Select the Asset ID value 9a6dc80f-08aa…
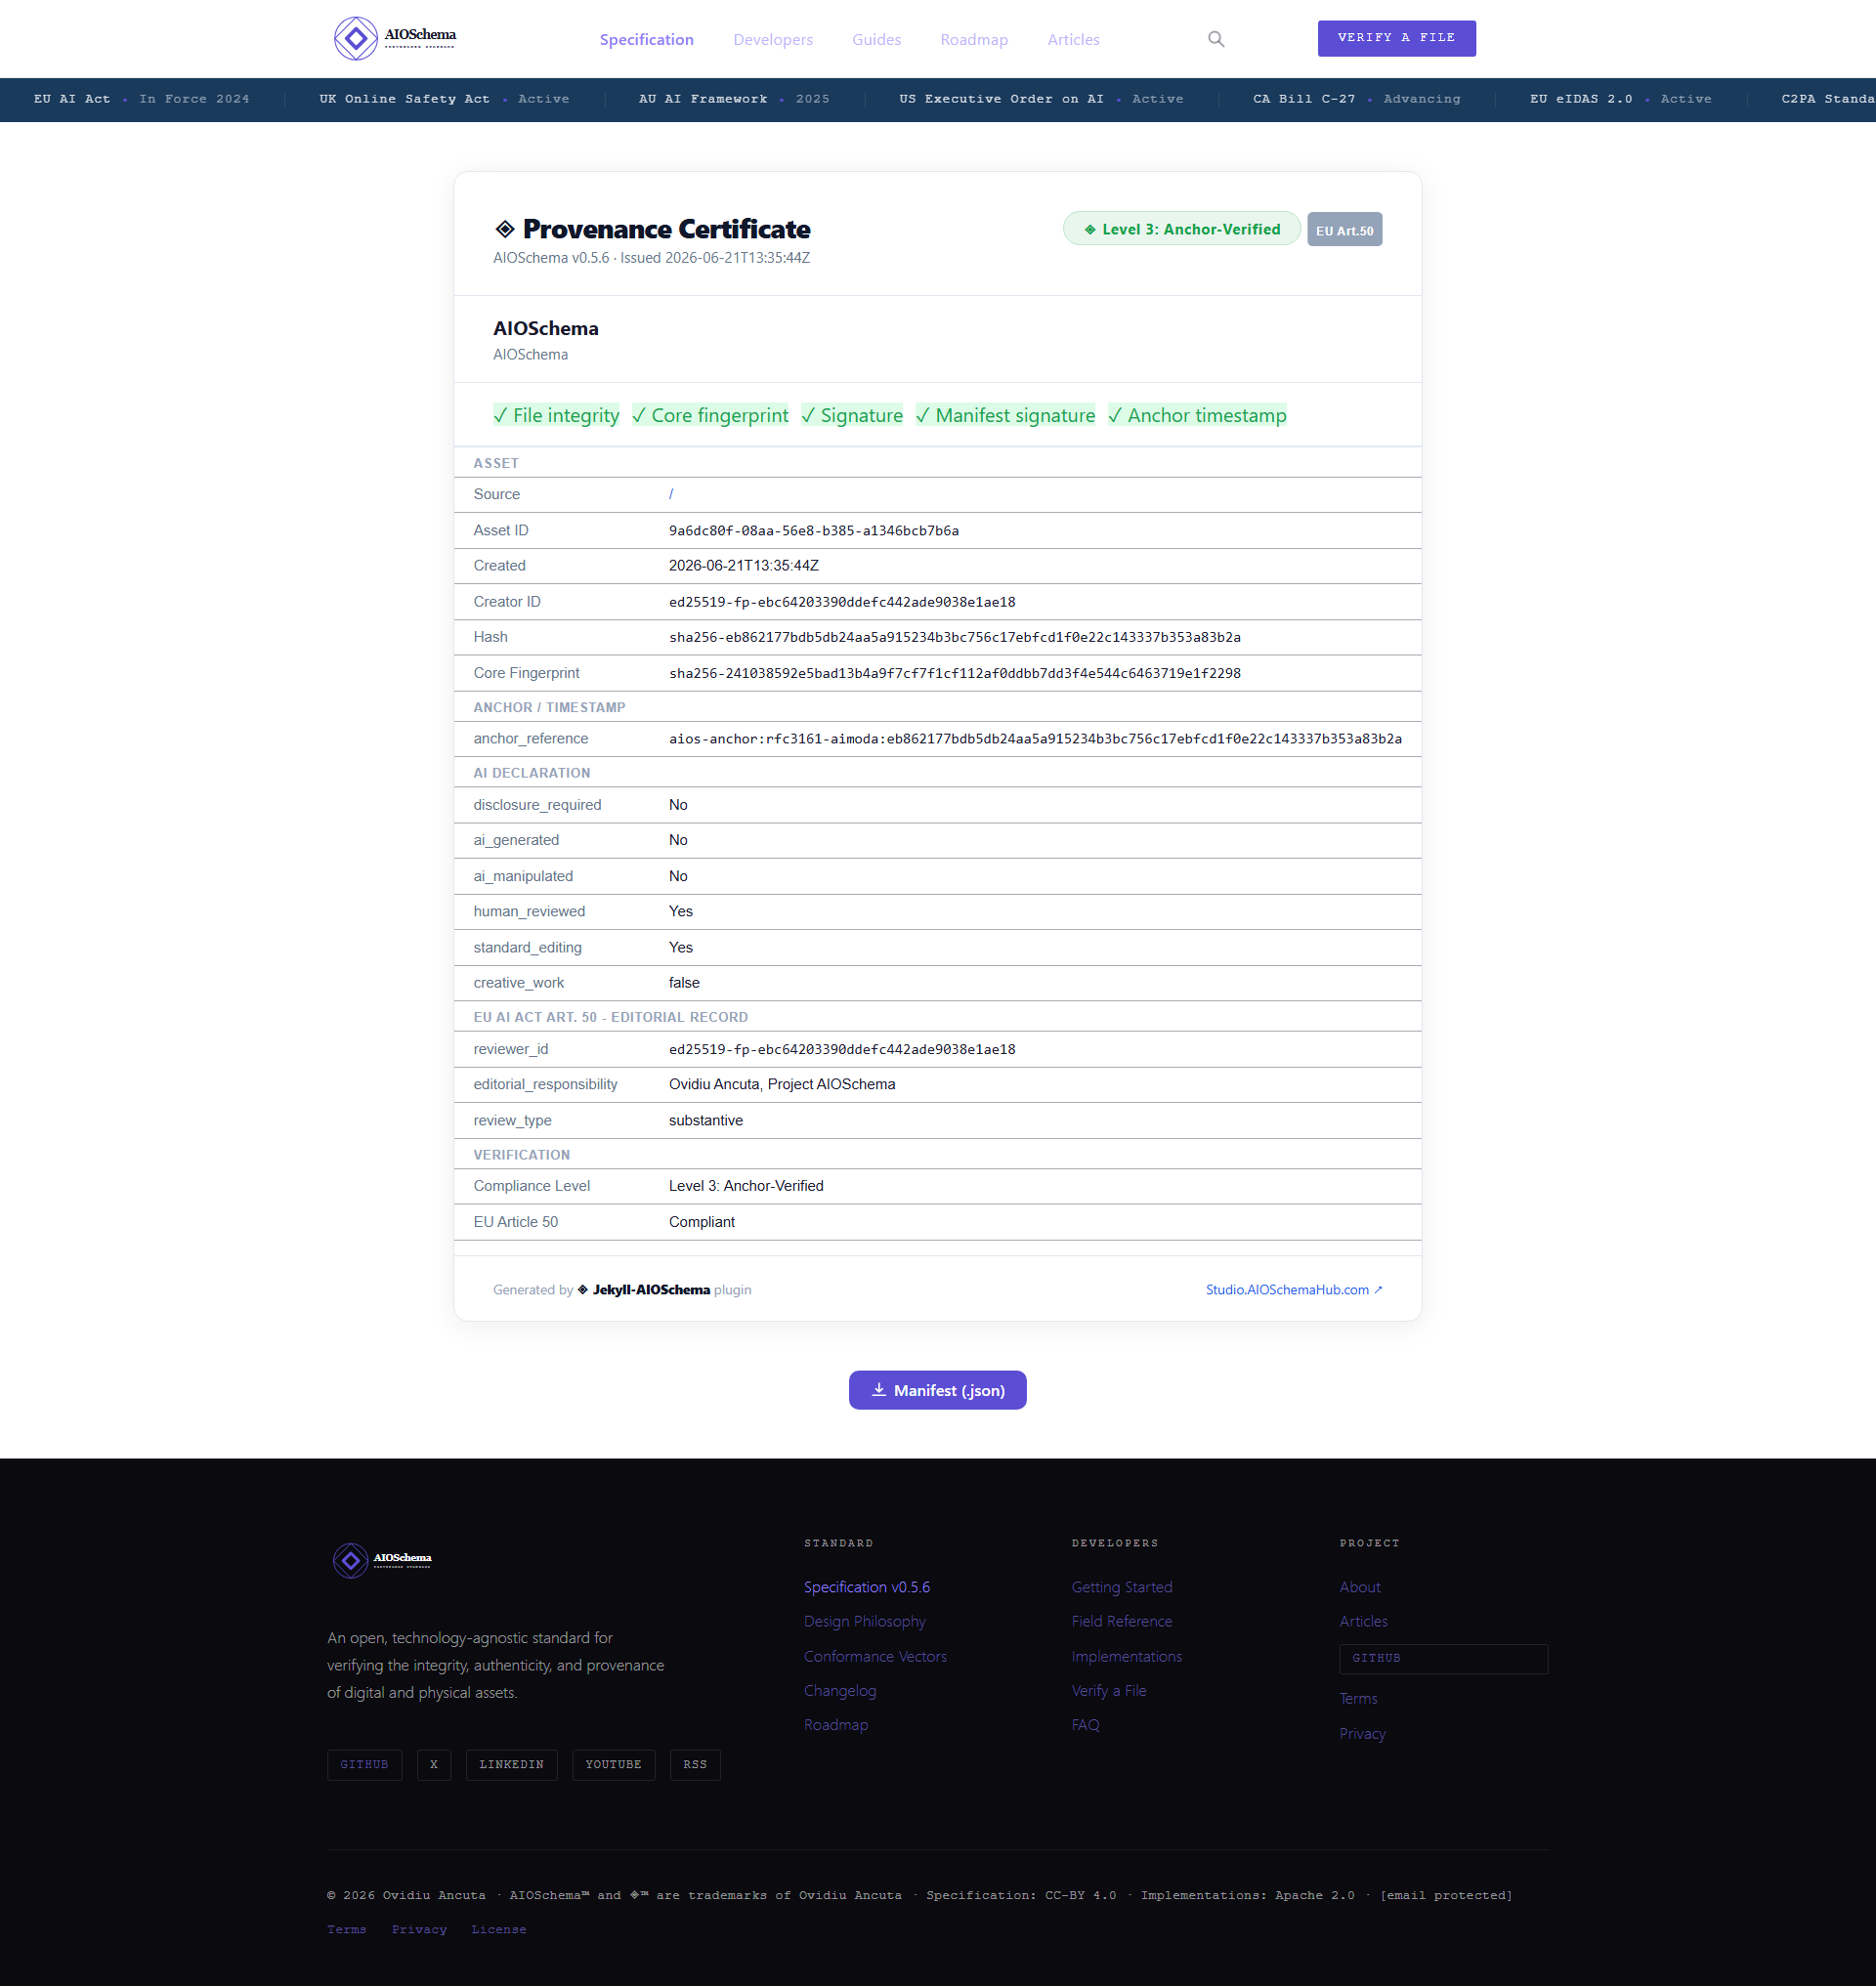Image resolution: width=1876 pixels, height=1986 pixels. (x=814, y=531)
